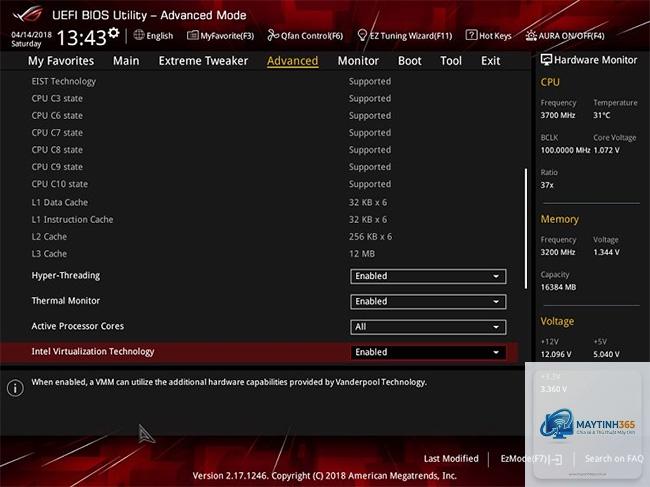Screen dimensions: 650x487
Task: Switch to the Main tab
Action: coord(126,61)
